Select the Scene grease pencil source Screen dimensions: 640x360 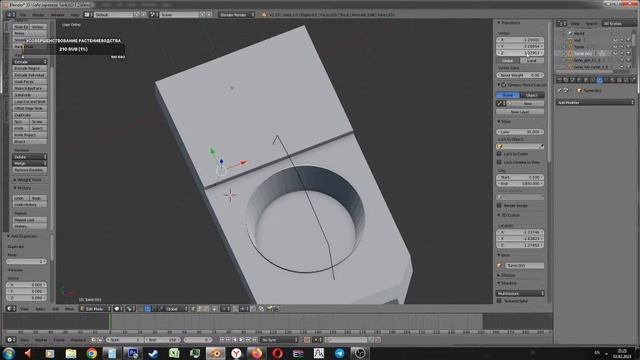(508, 95)
